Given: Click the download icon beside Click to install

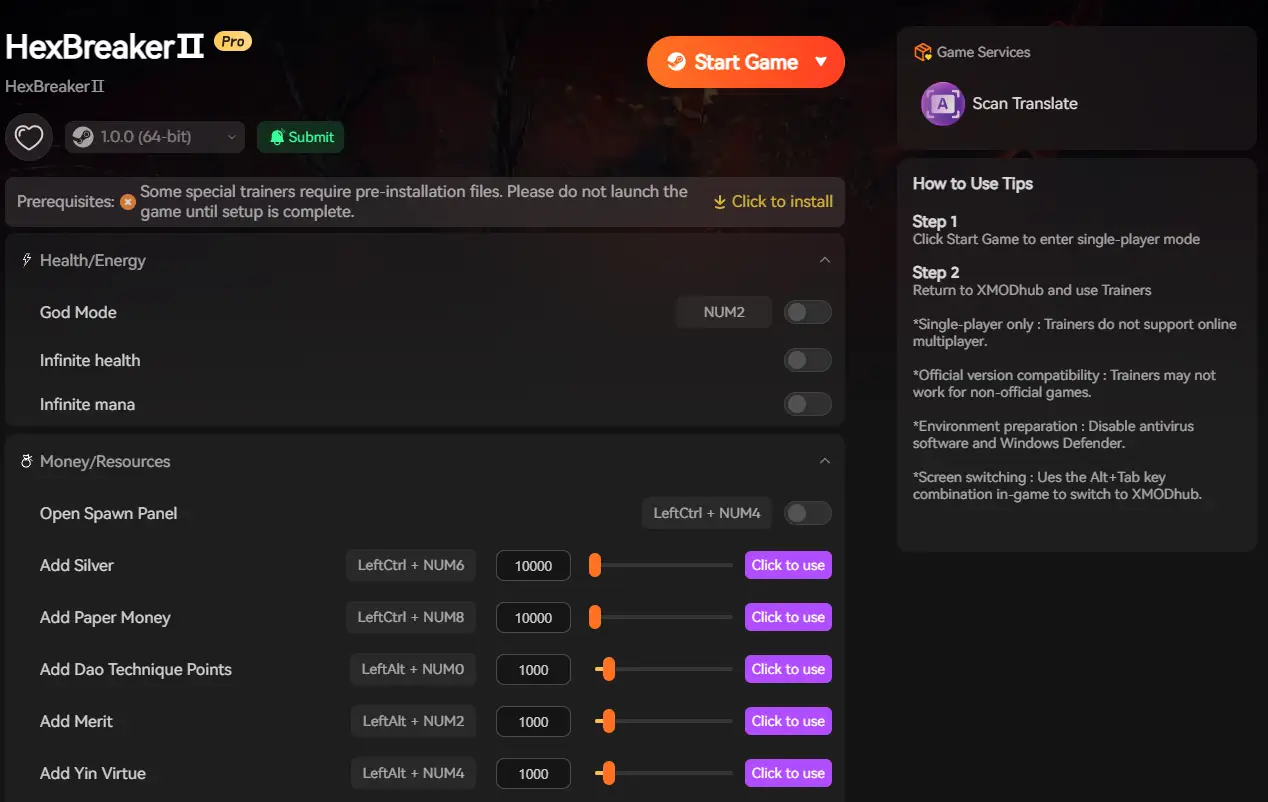Looking at the screenshot, I should point(719,202).
